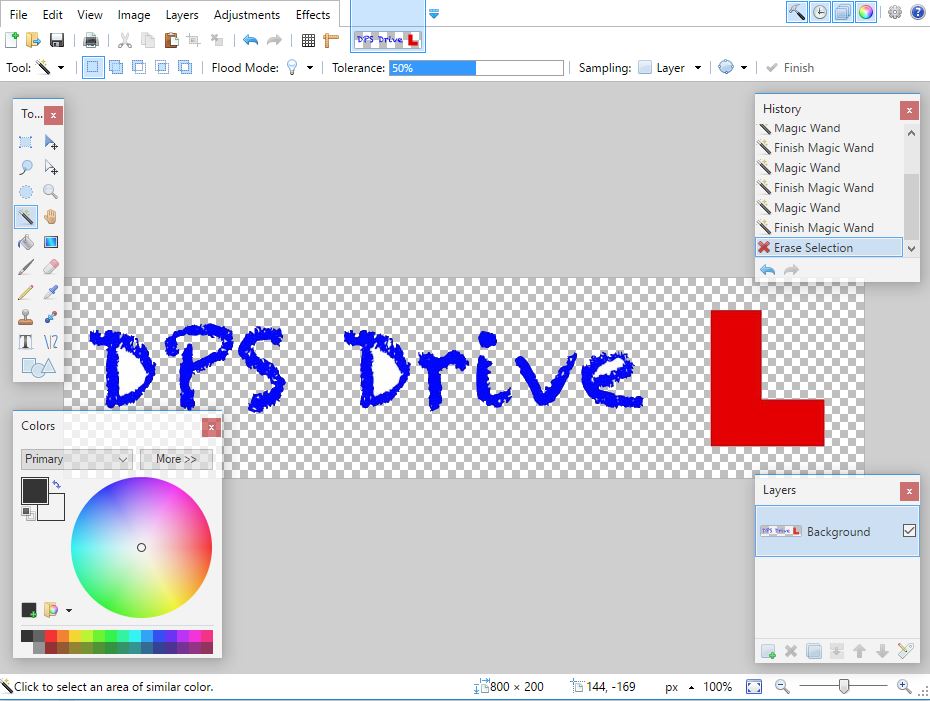This screenshot has width=930, height=701.
Task: Select the Text tool
Action: pyautogui.click(x=26, y=342)
